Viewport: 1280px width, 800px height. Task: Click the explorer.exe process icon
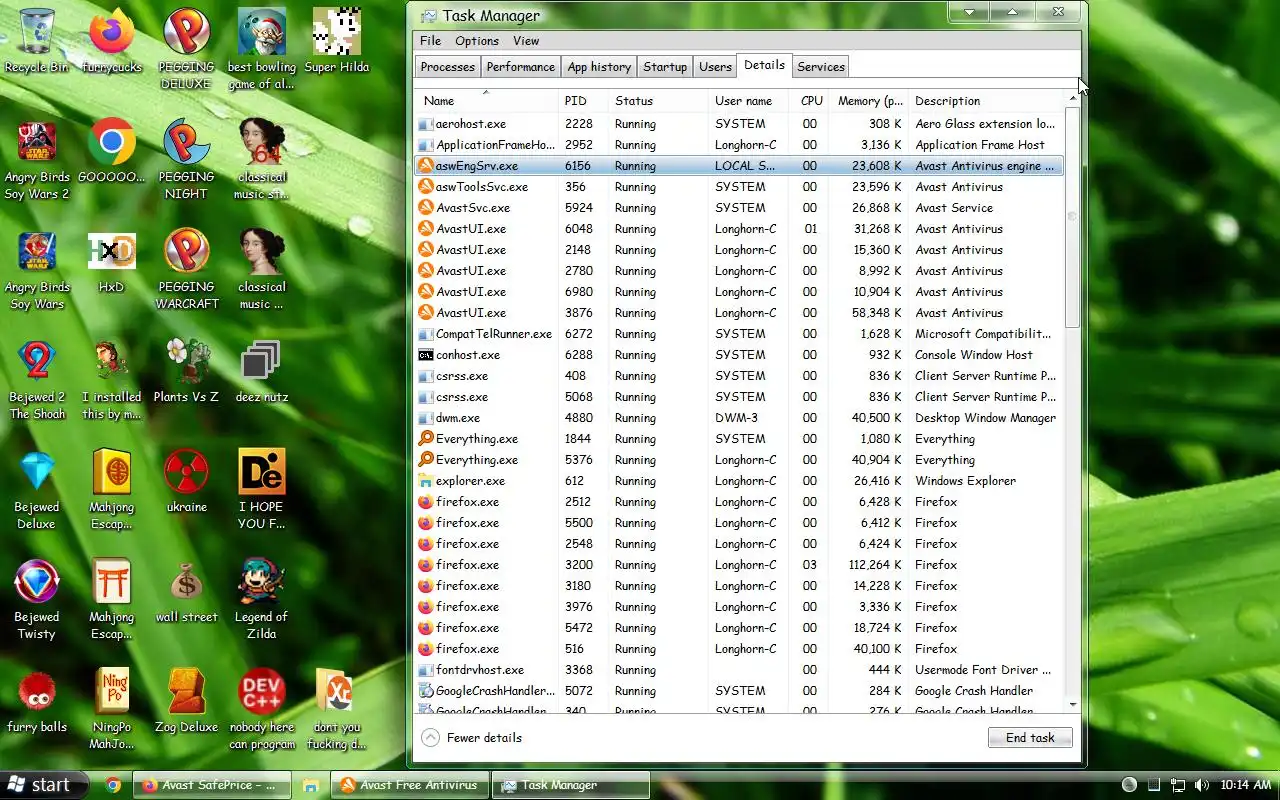pyautogui.click(x=425, y=481)
